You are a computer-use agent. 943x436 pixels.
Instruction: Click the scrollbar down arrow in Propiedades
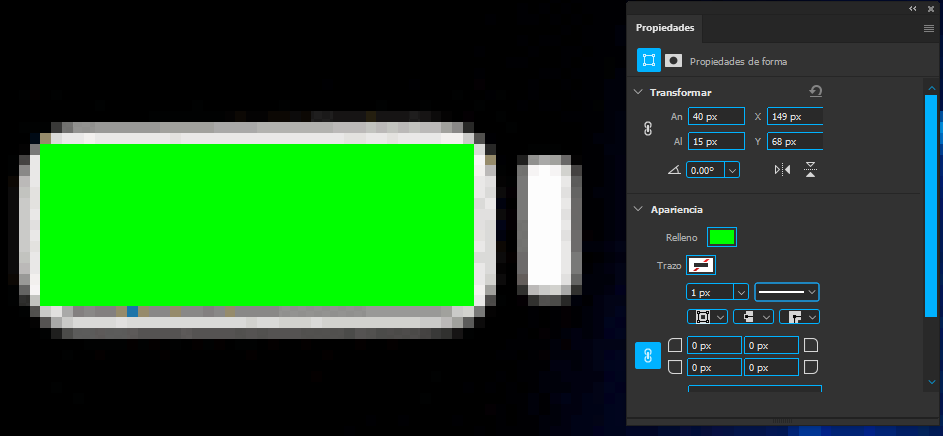click(x=932, y=381)
